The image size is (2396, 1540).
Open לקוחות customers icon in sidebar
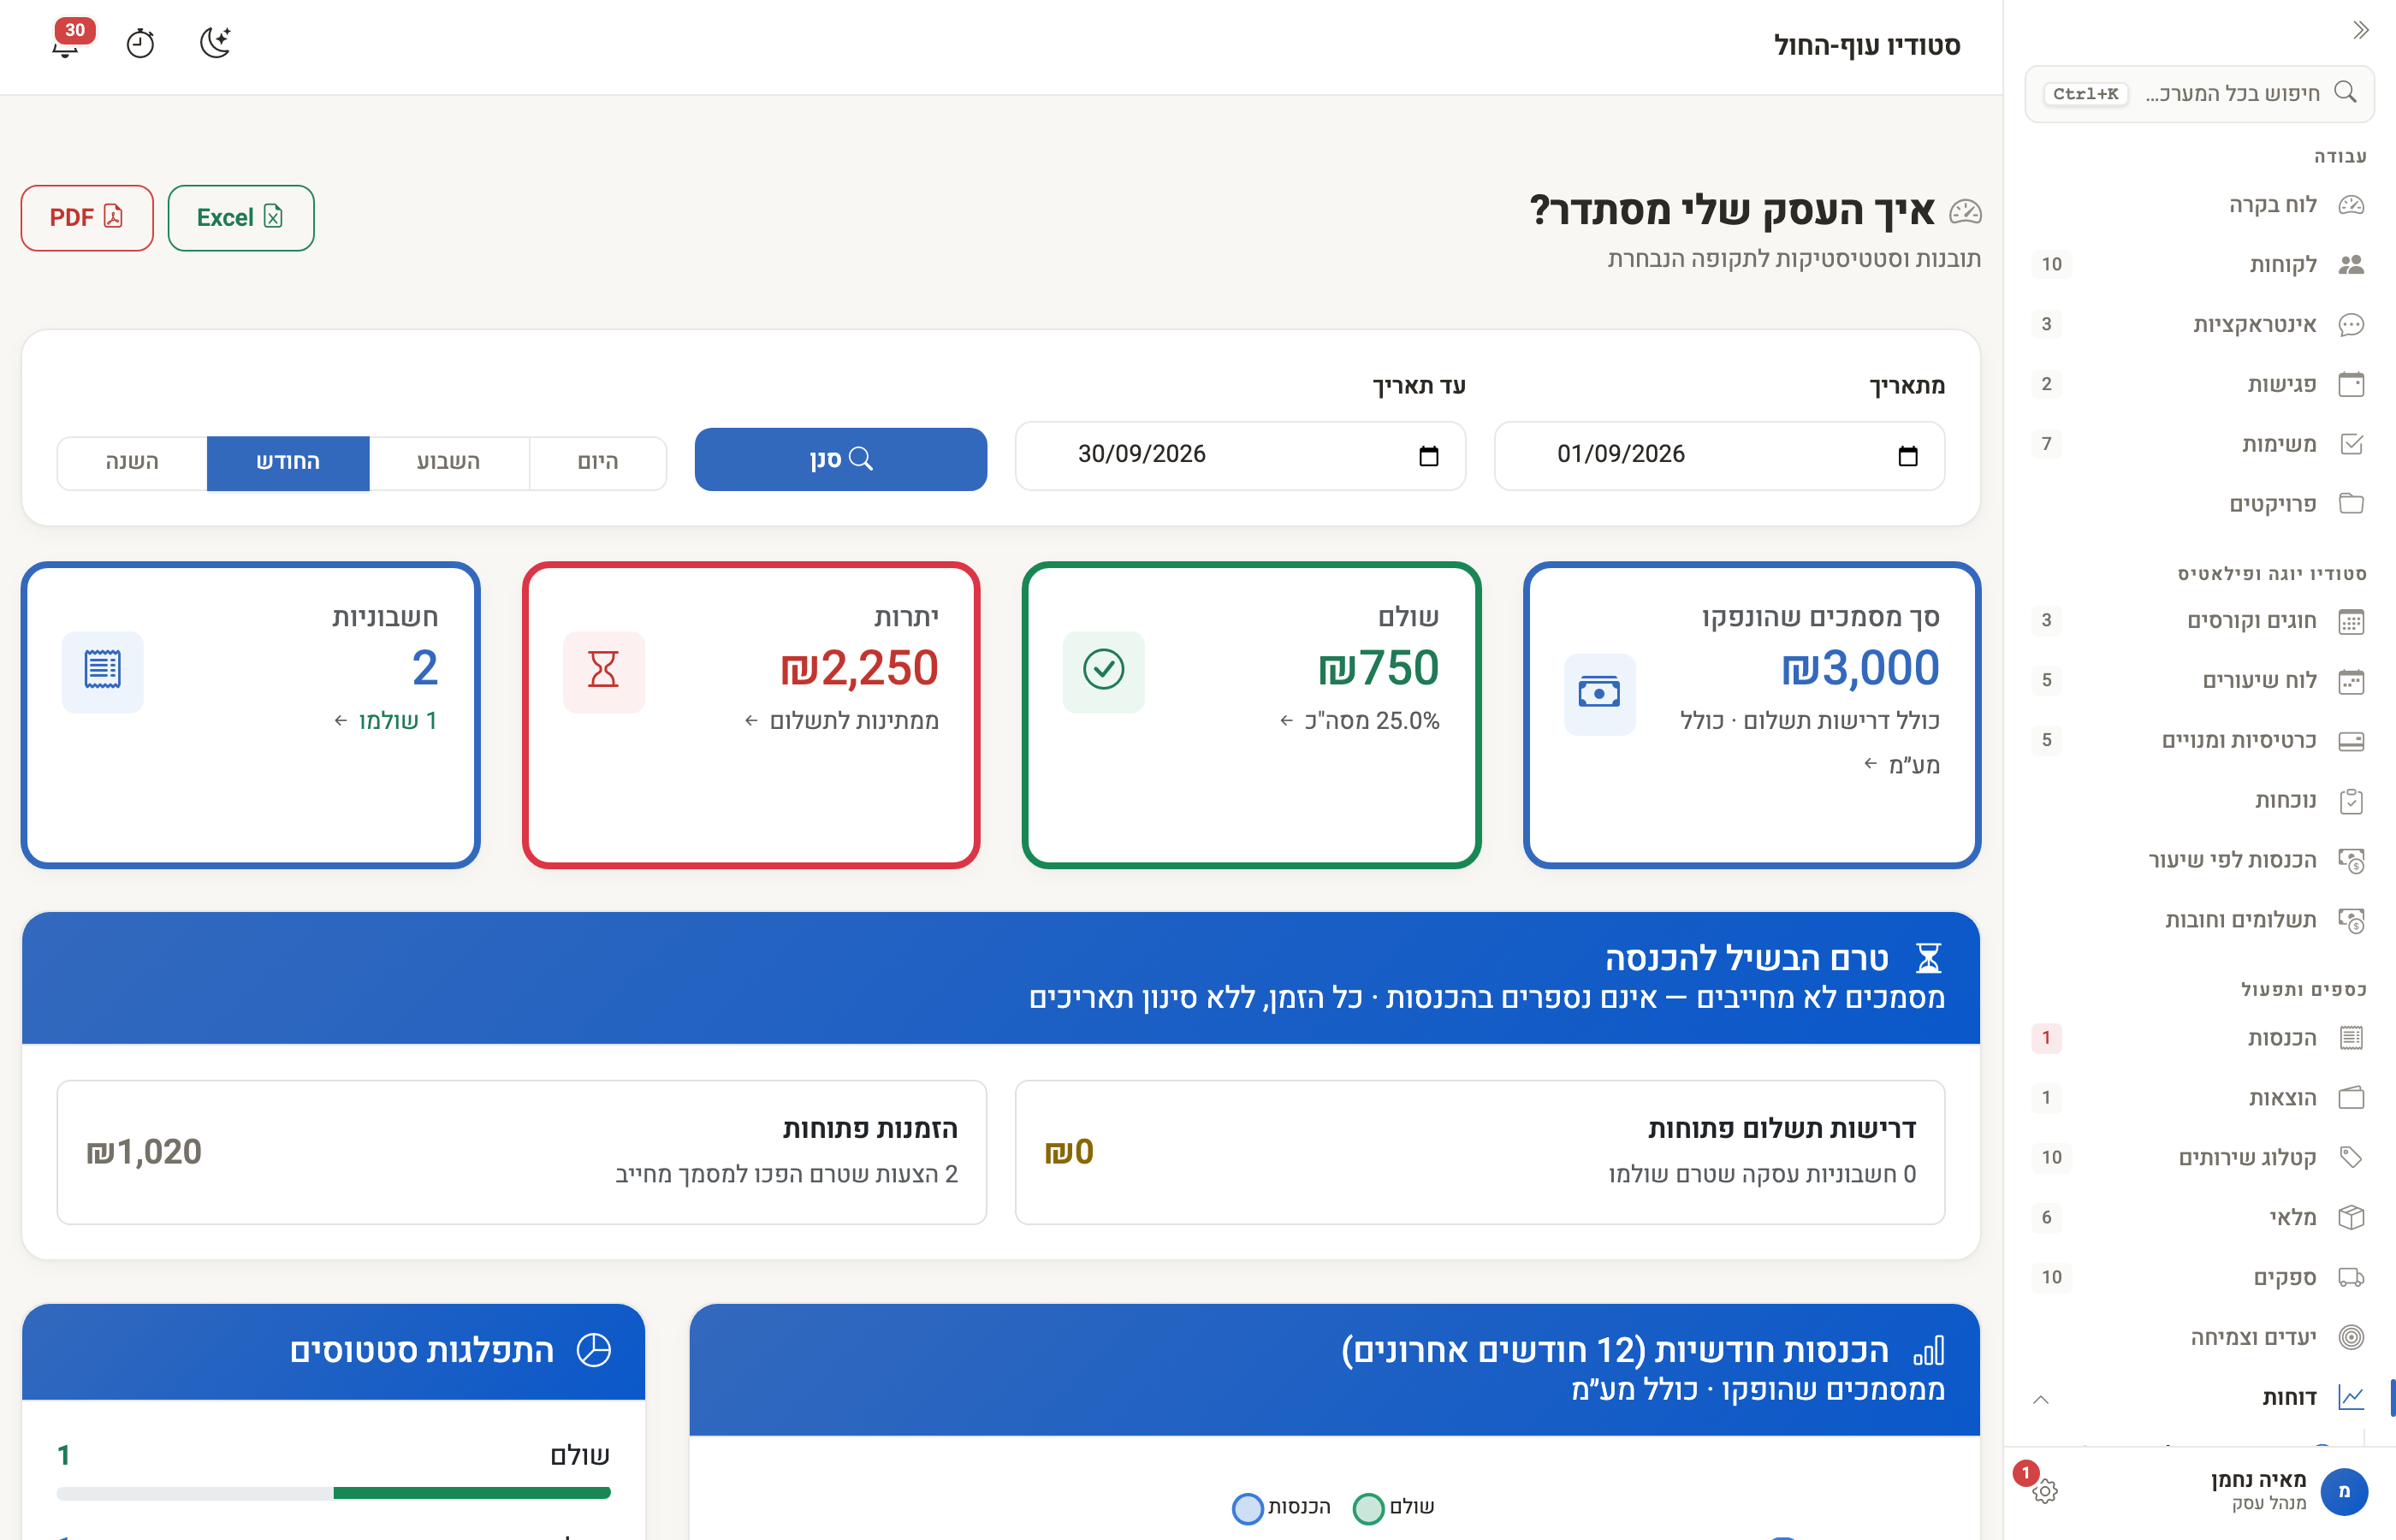click(2351, 264)
